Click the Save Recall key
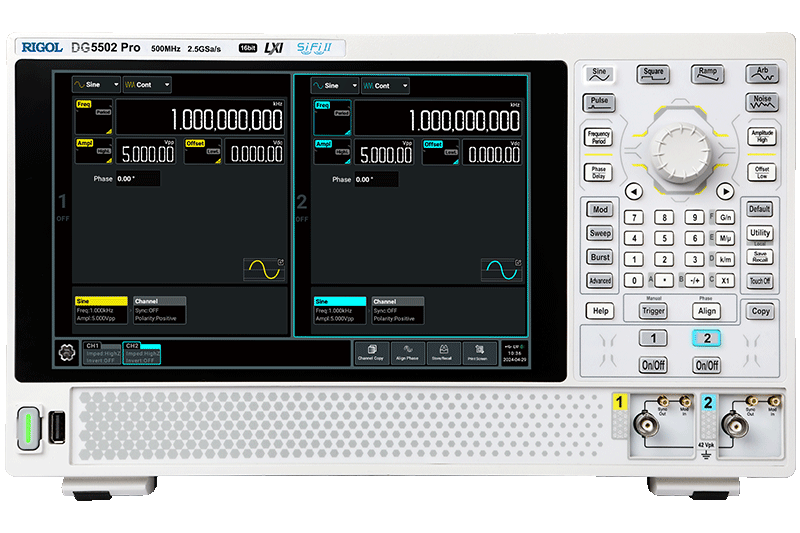800x533 pixels. coord(760,257)
